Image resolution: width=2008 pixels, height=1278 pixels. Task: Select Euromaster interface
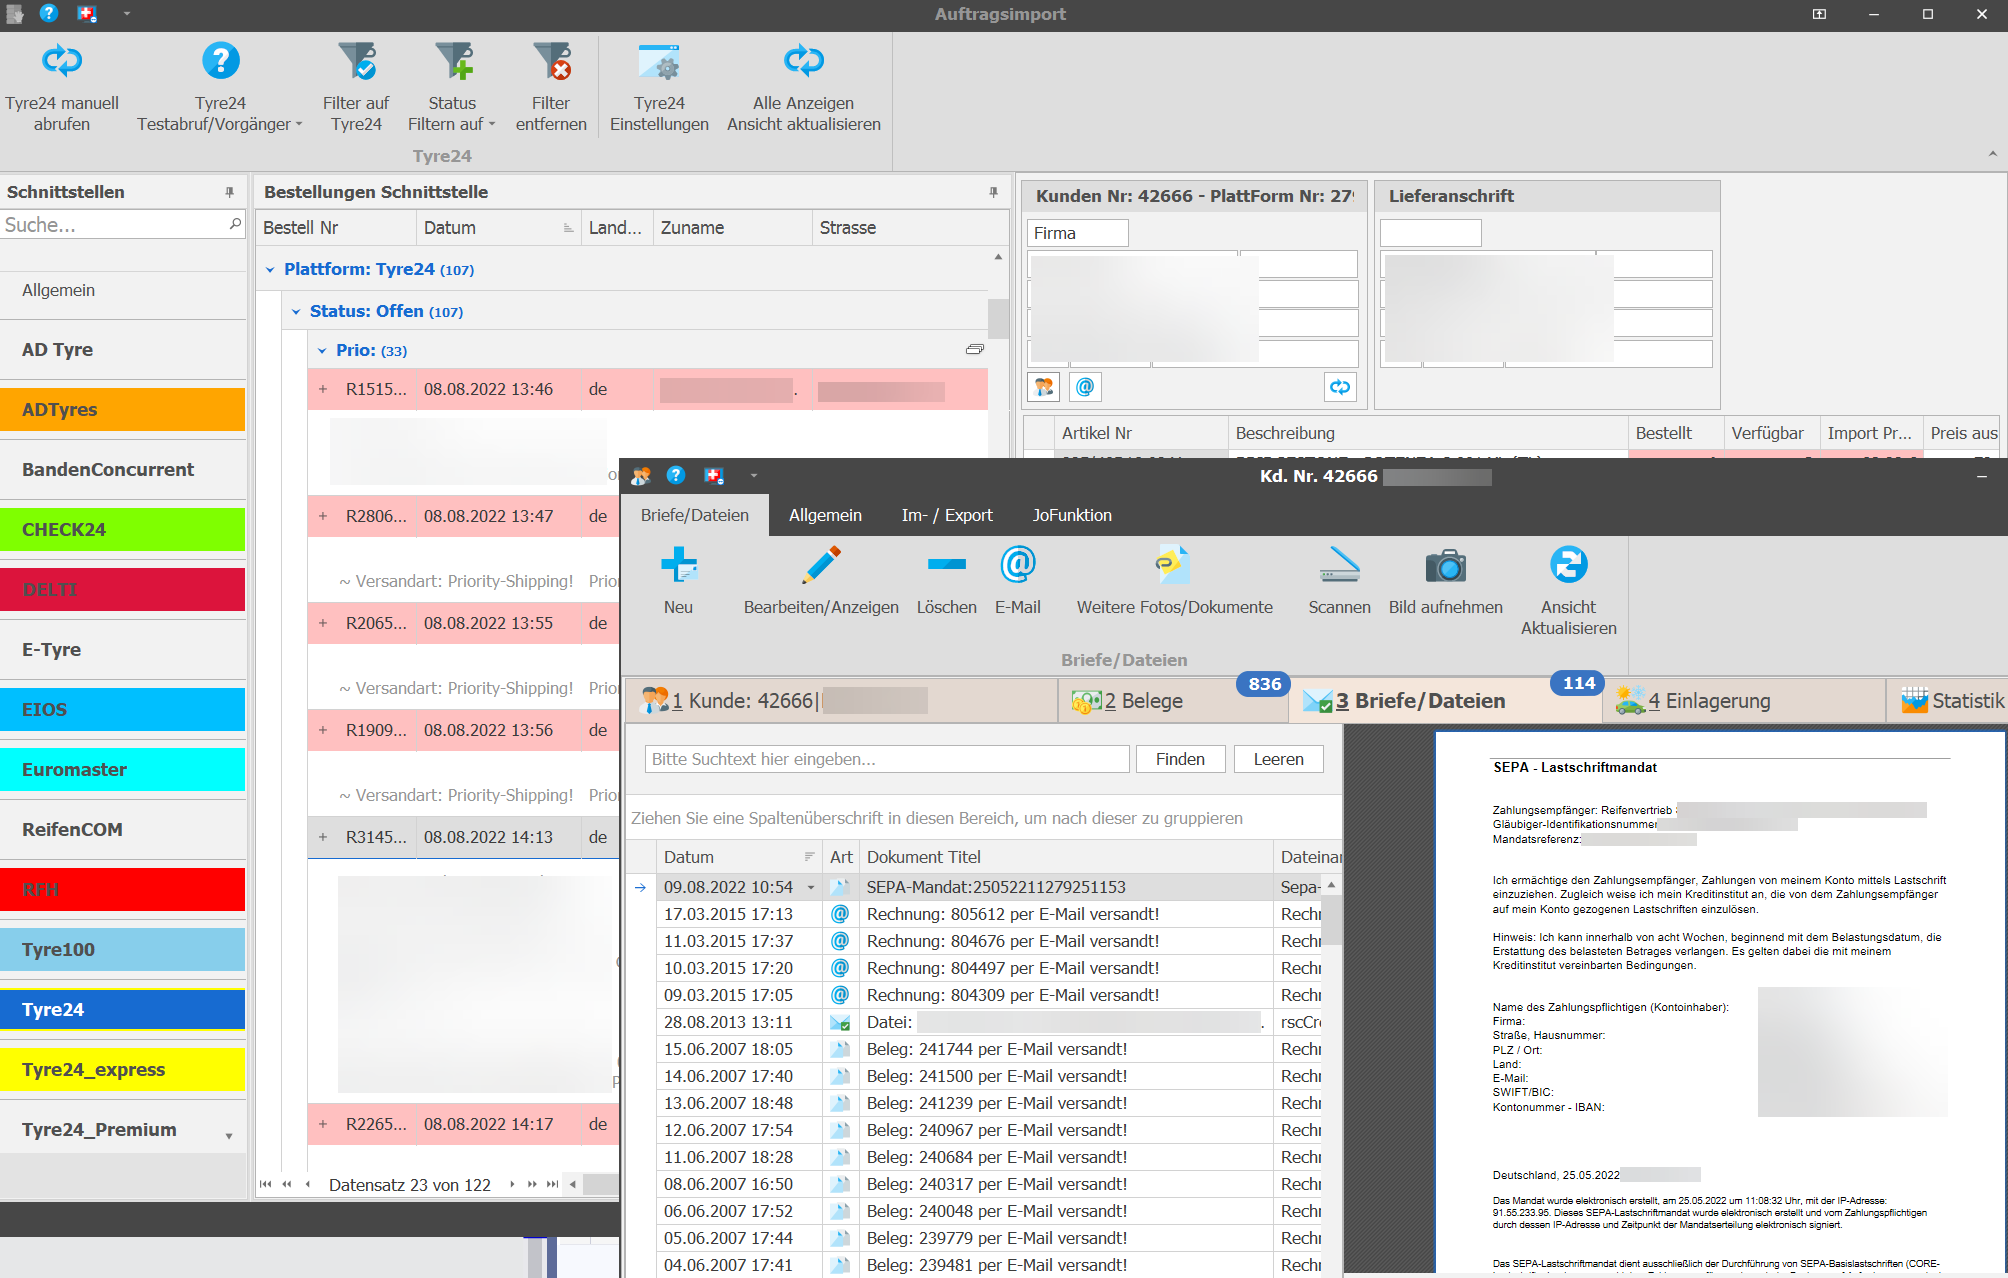pos(123,770)
